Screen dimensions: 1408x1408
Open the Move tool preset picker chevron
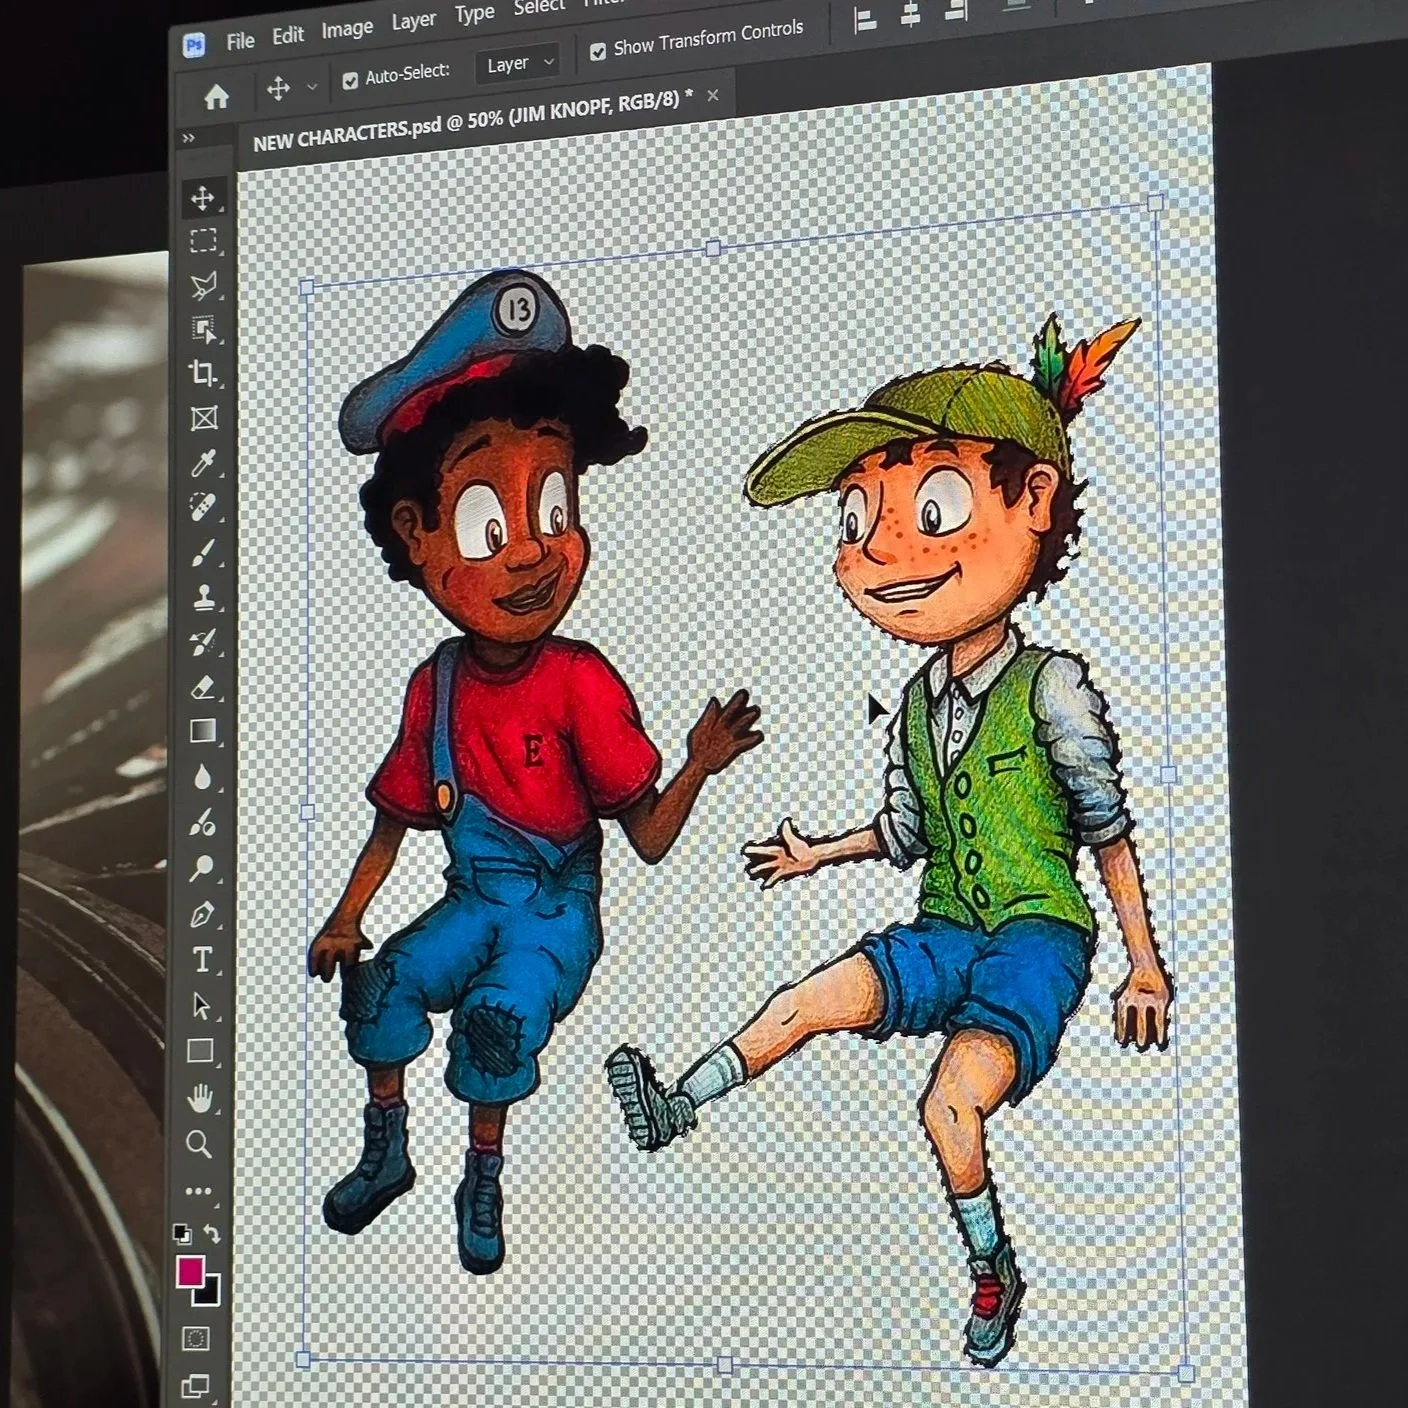coord(312,87)
